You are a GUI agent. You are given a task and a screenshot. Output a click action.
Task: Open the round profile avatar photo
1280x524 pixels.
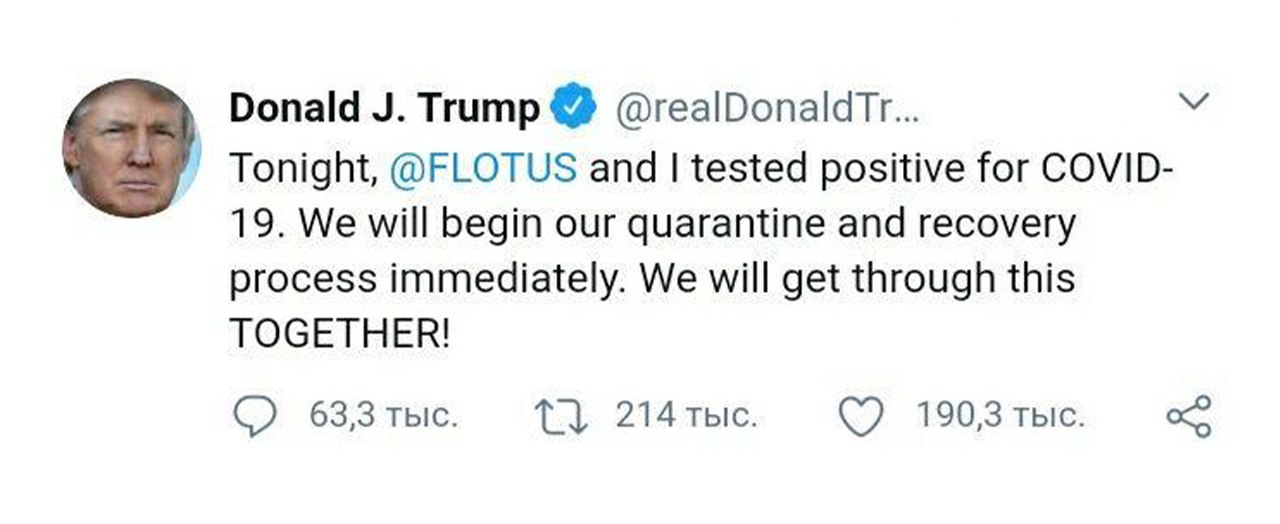[x=131, y=148]
